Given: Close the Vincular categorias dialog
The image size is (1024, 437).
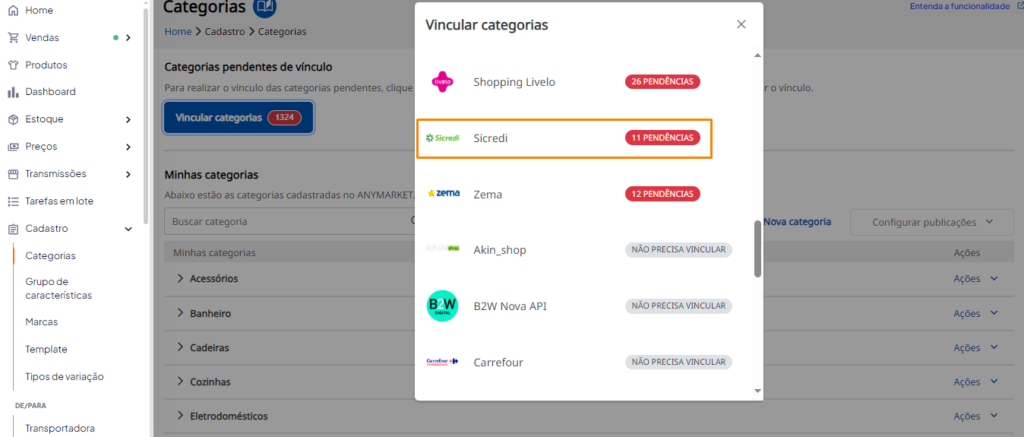Looking at the screenshot, I should tap(741, 24).
